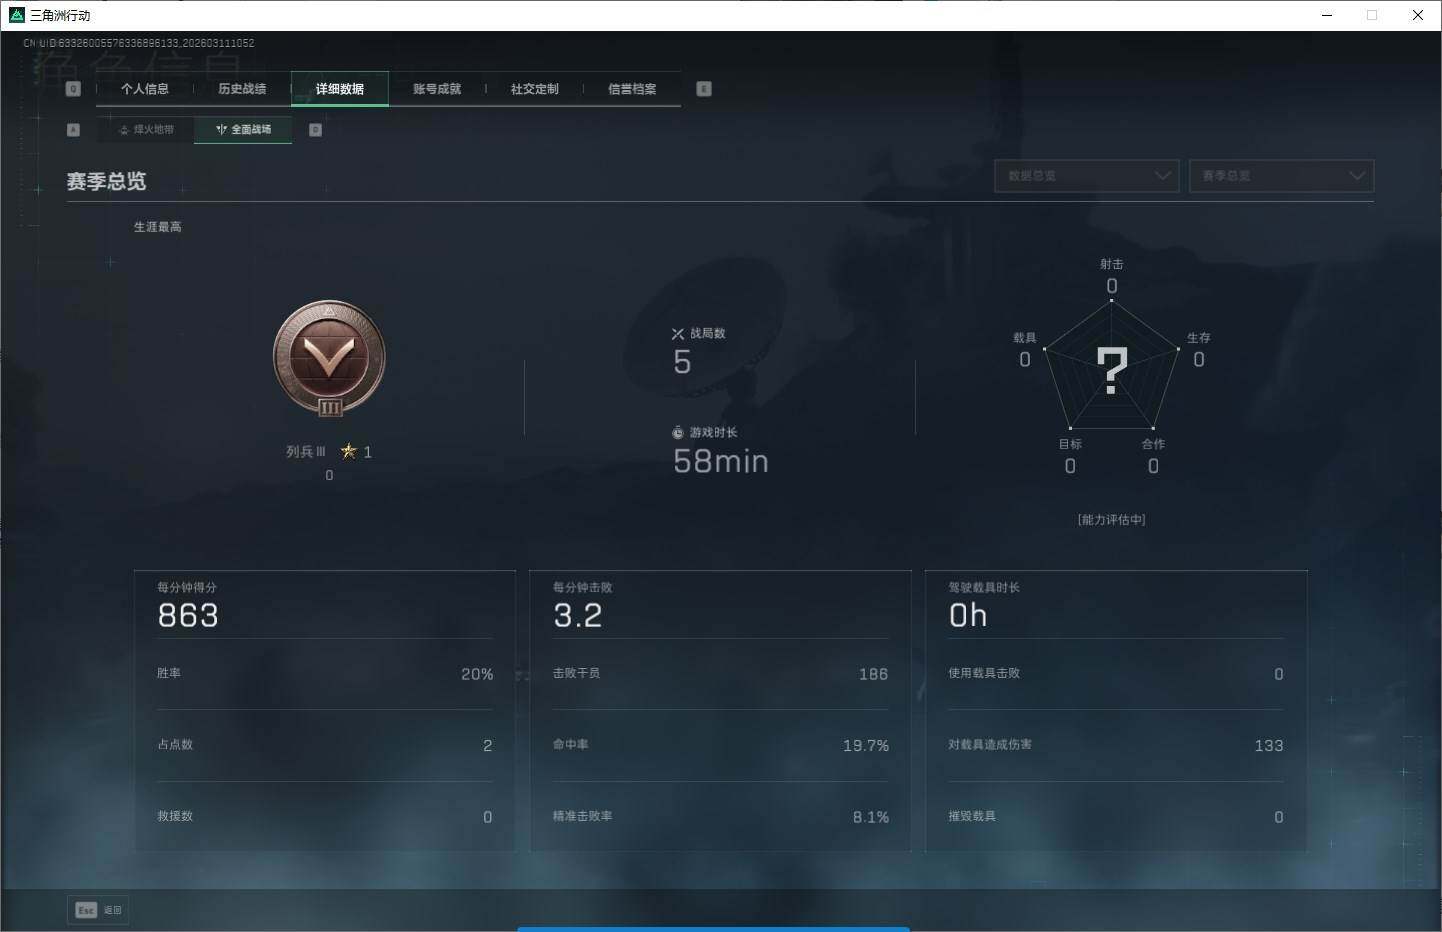This screenshot has width=1442, height=932.
Task: Click the [能力评估中] status text
Action: coord(1112,520)
